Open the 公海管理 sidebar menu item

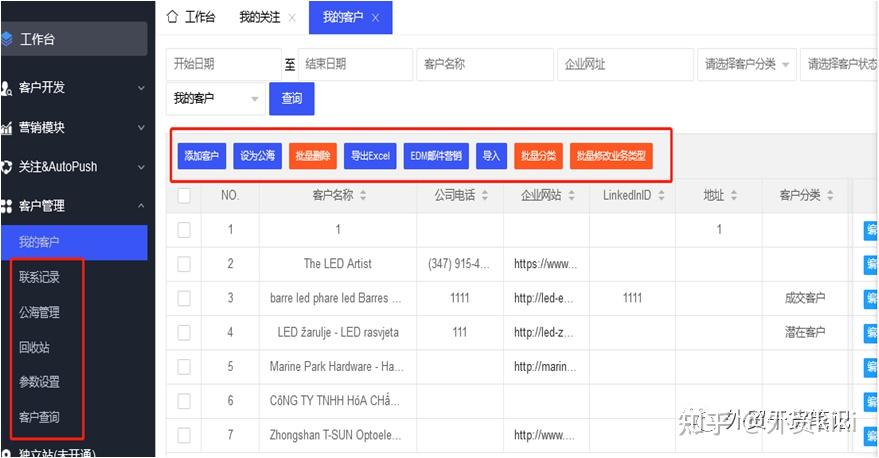40,312
